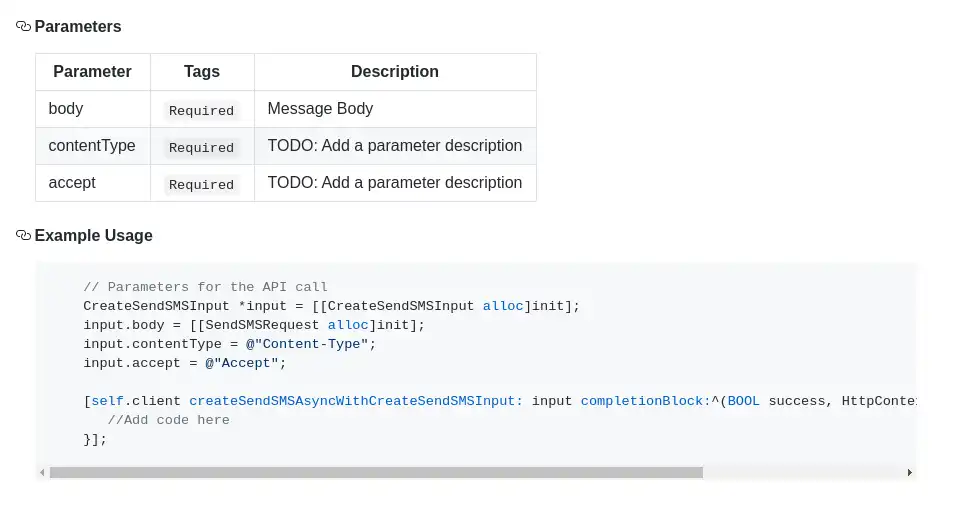The height and width of the screenshot is (507, 961).
Task: Click the body parameter cell
Action: tap(66, 109)
